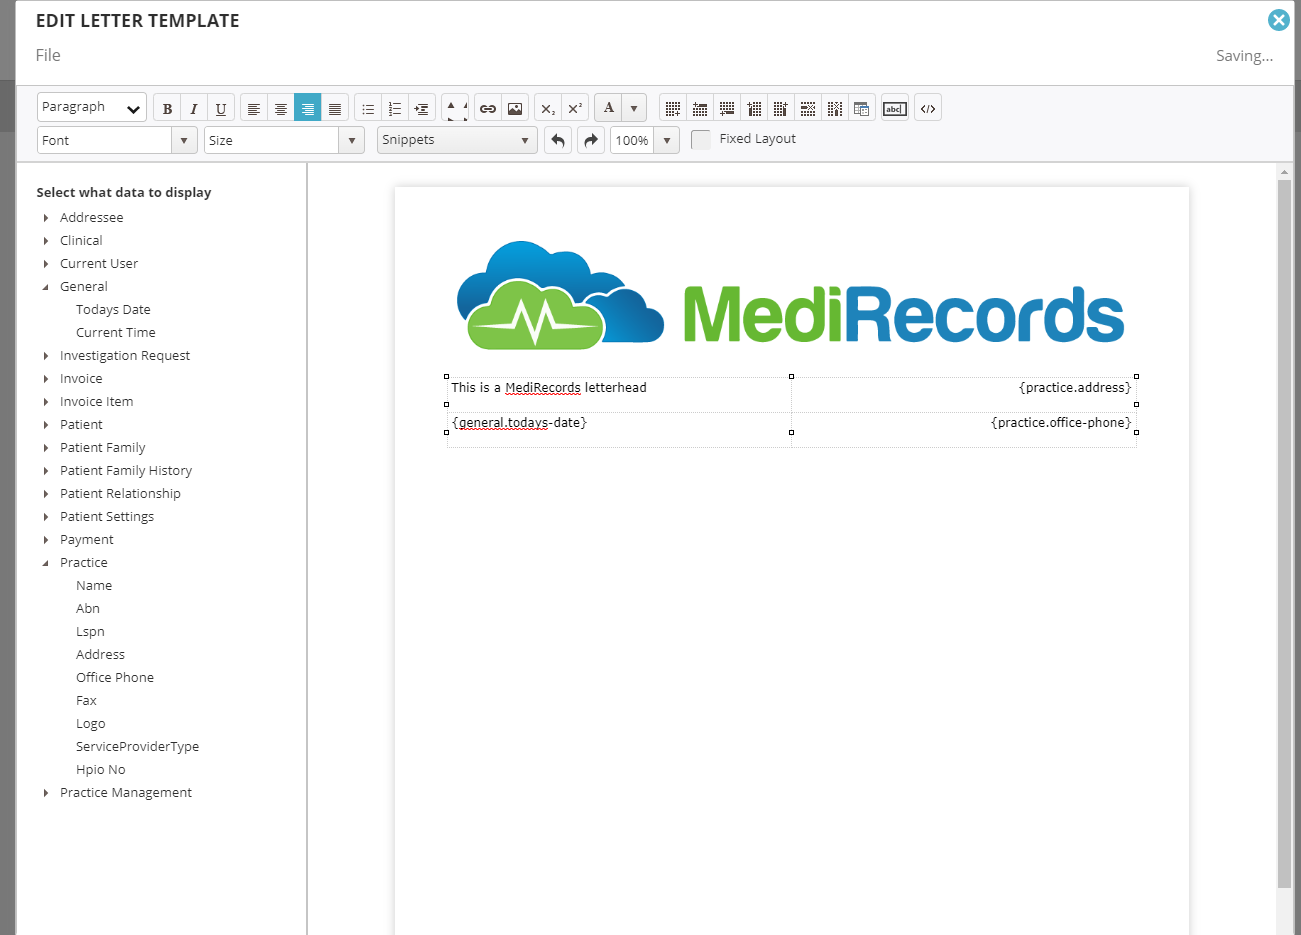Increase paragraph indent

pyautogui.click(x=422, y=108)
